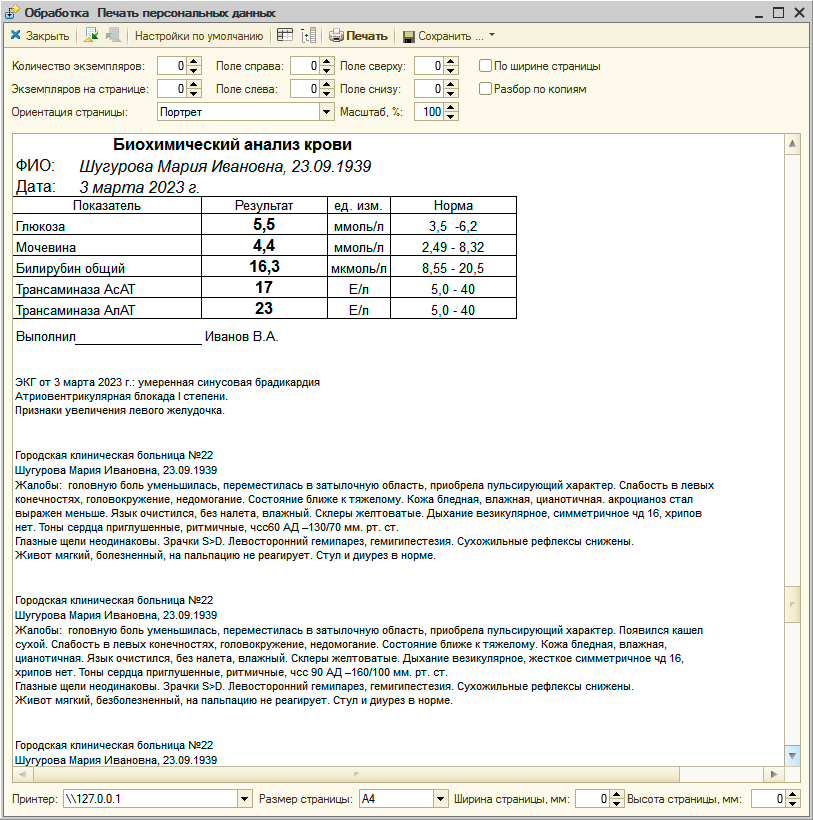Click the restore settings icon with green arrow
The height and width of the screenshot is (820, 813).
91,36
